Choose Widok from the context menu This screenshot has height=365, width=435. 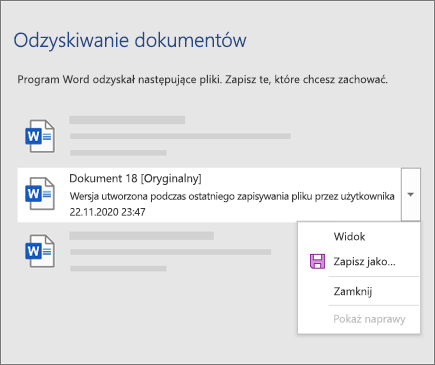(x=349, y=237)
